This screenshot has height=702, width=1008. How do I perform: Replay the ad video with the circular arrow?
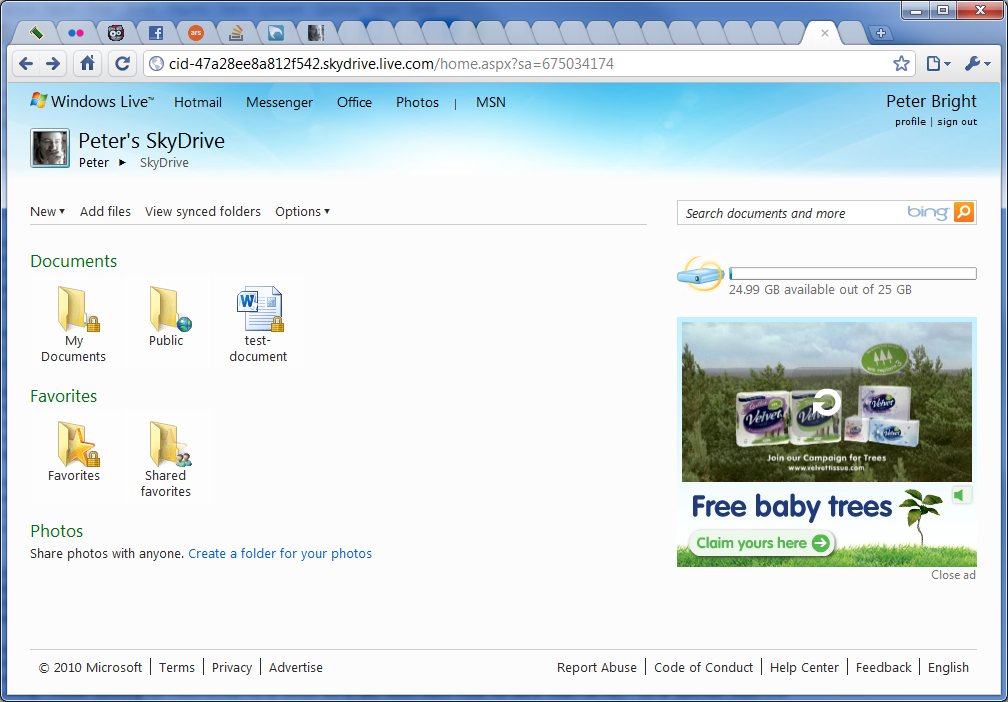click(826, 404)
